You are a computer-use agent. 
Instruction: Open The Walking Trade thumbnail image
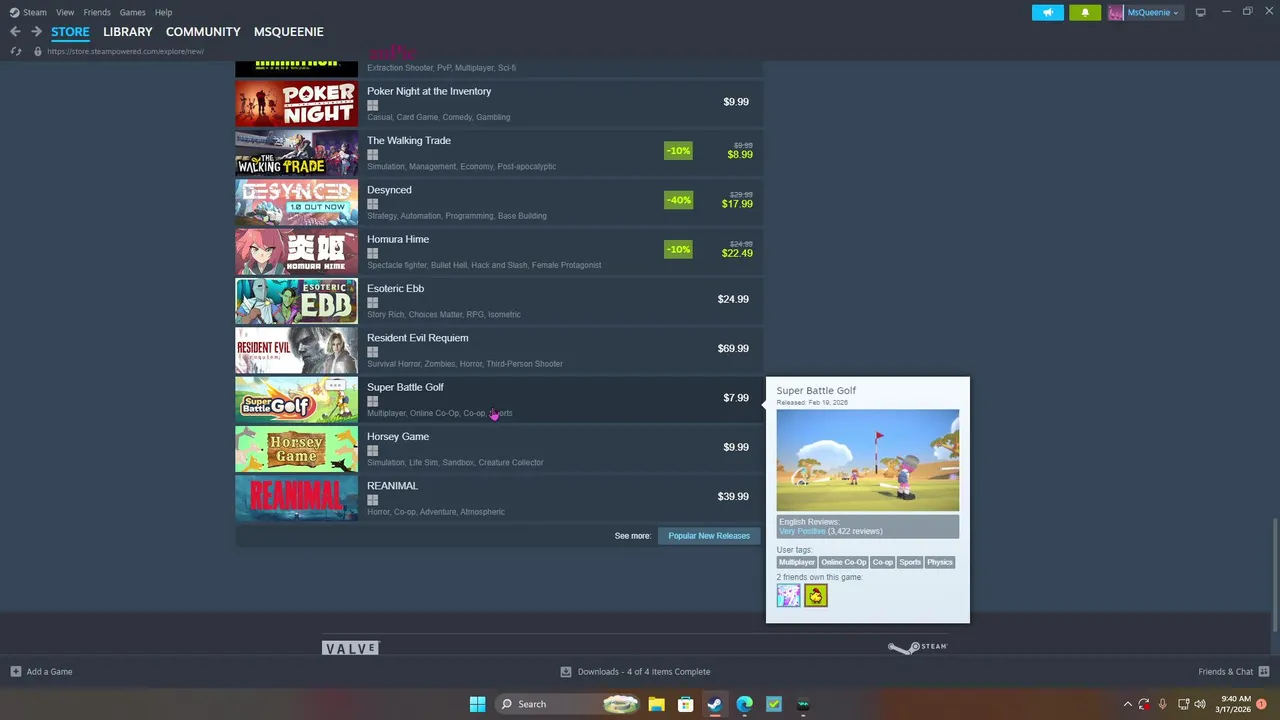coord(296,152)
